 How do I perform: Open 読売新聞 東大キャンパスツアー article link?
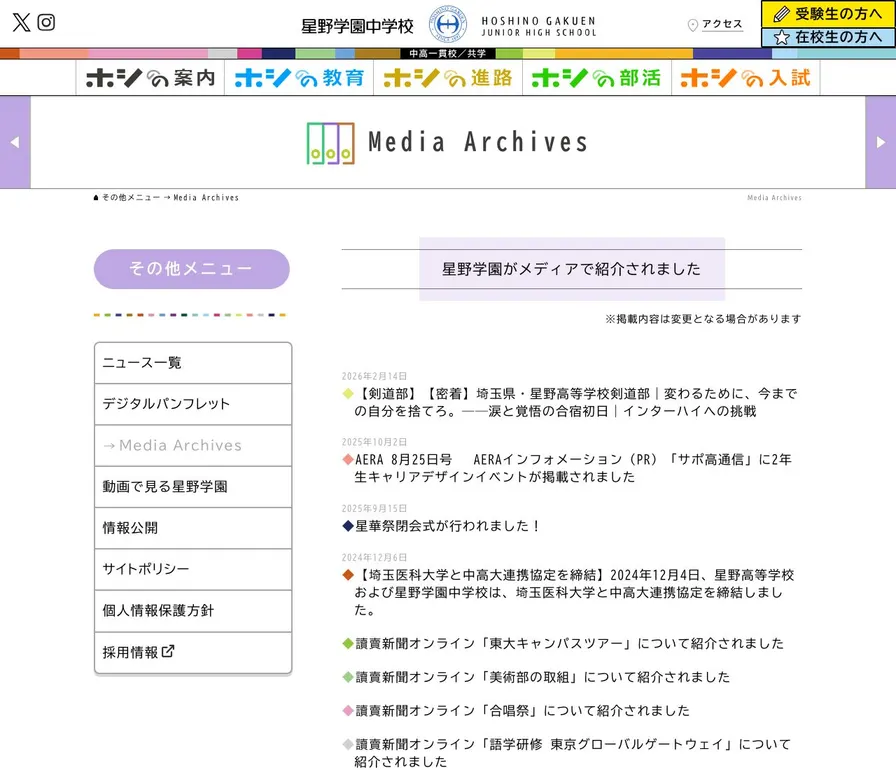(569, 643)
